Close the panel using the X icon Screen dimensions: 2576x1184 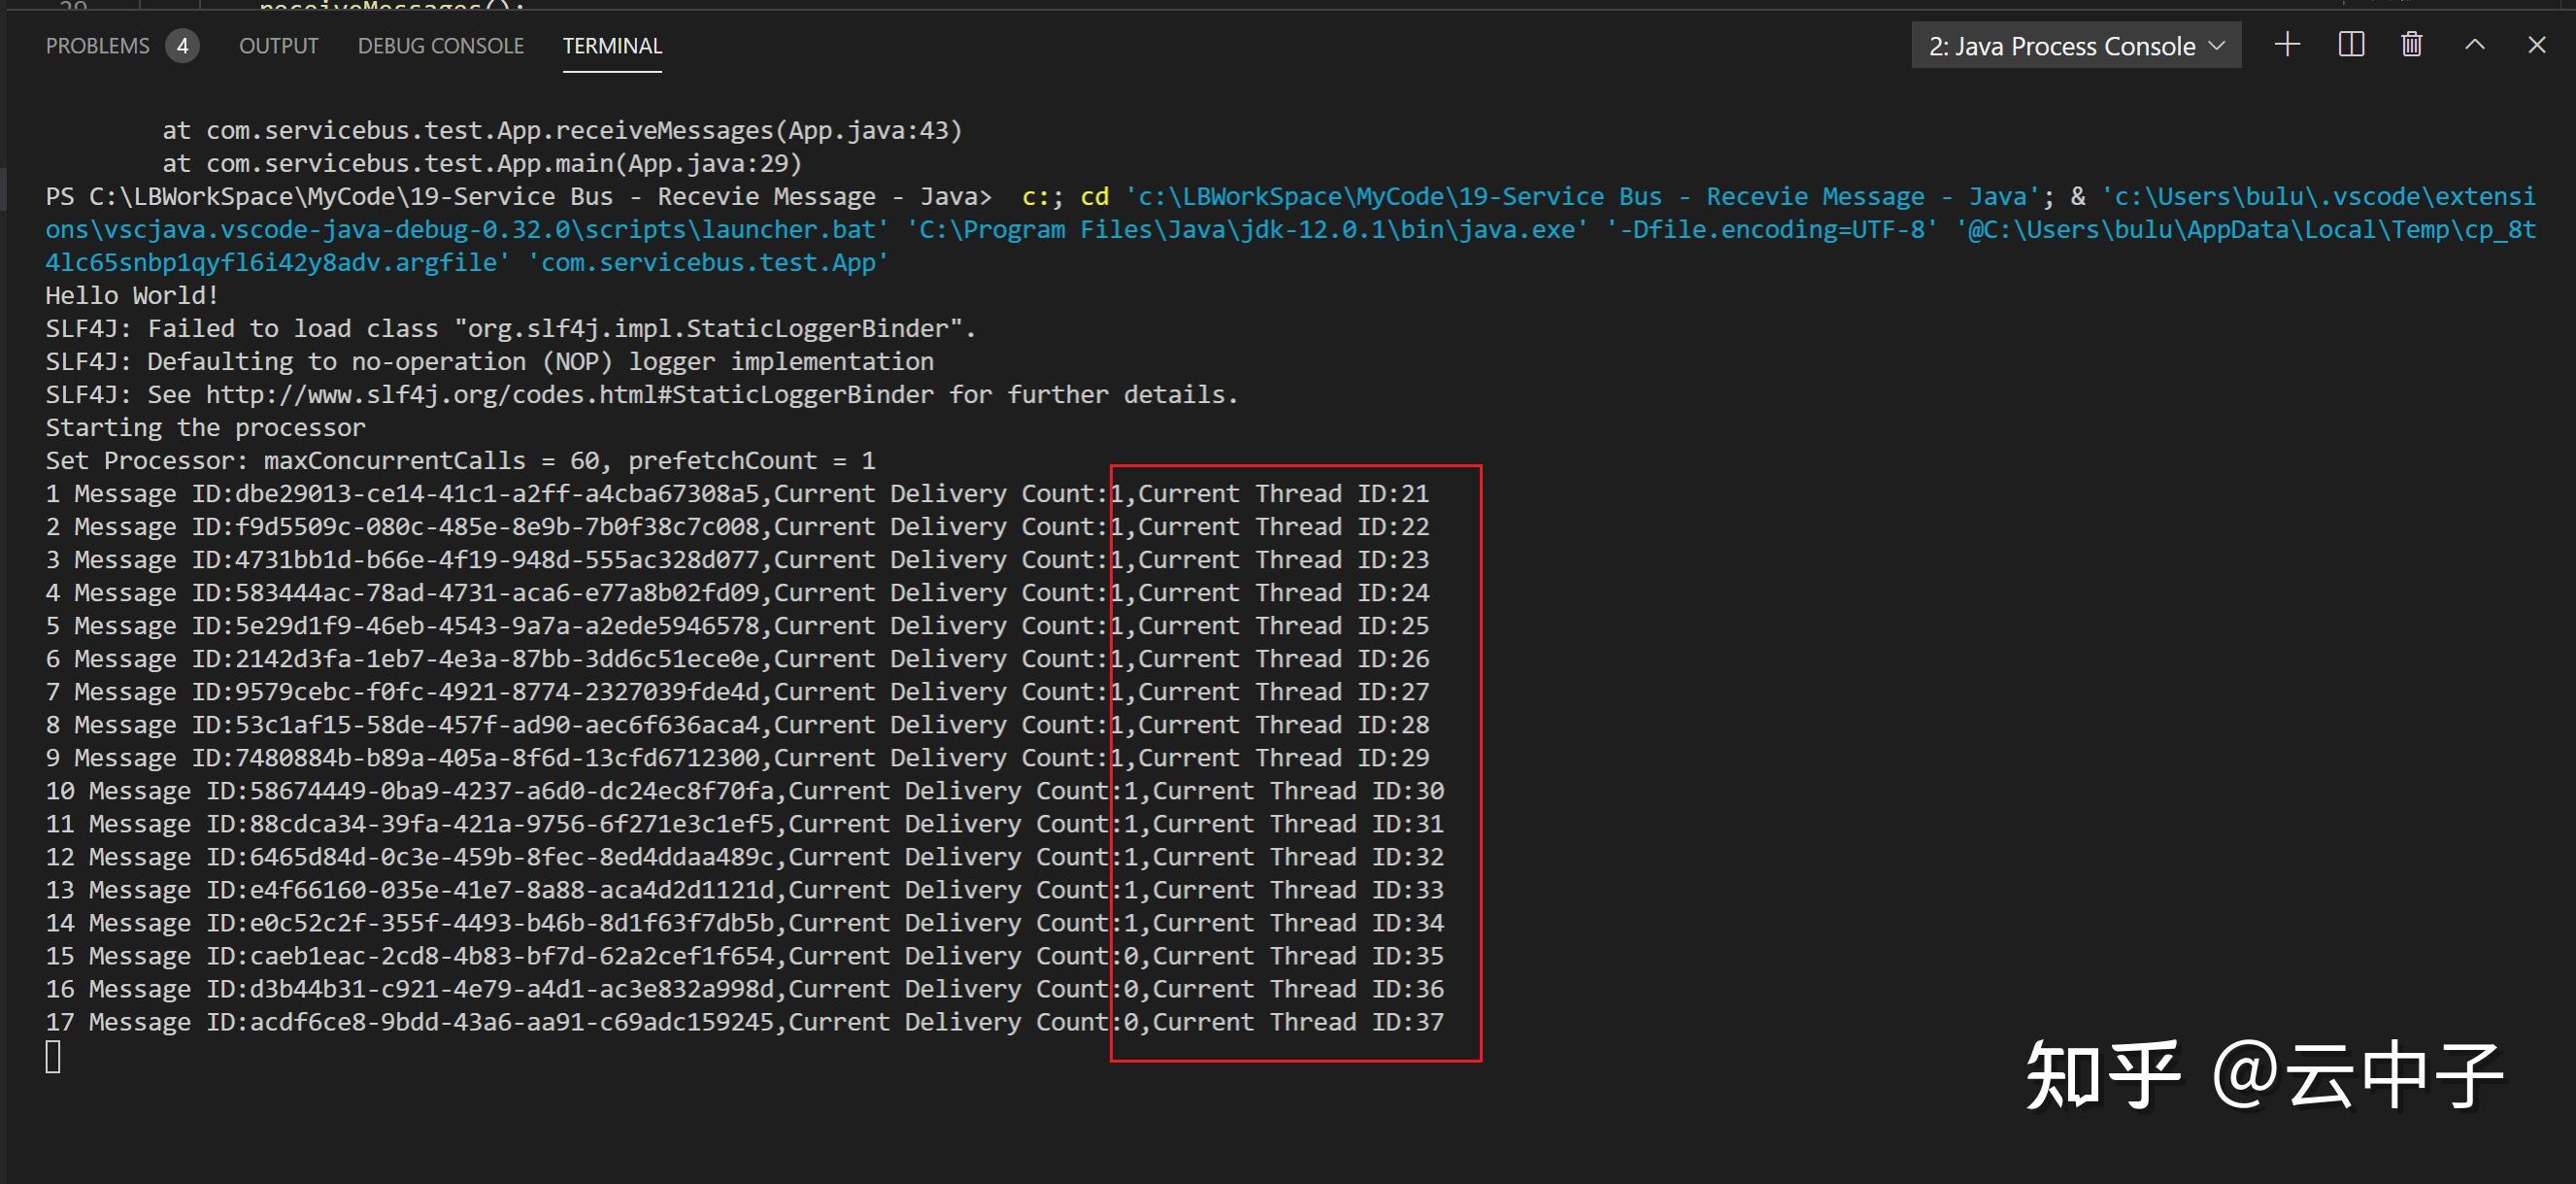coord(2538,44)
